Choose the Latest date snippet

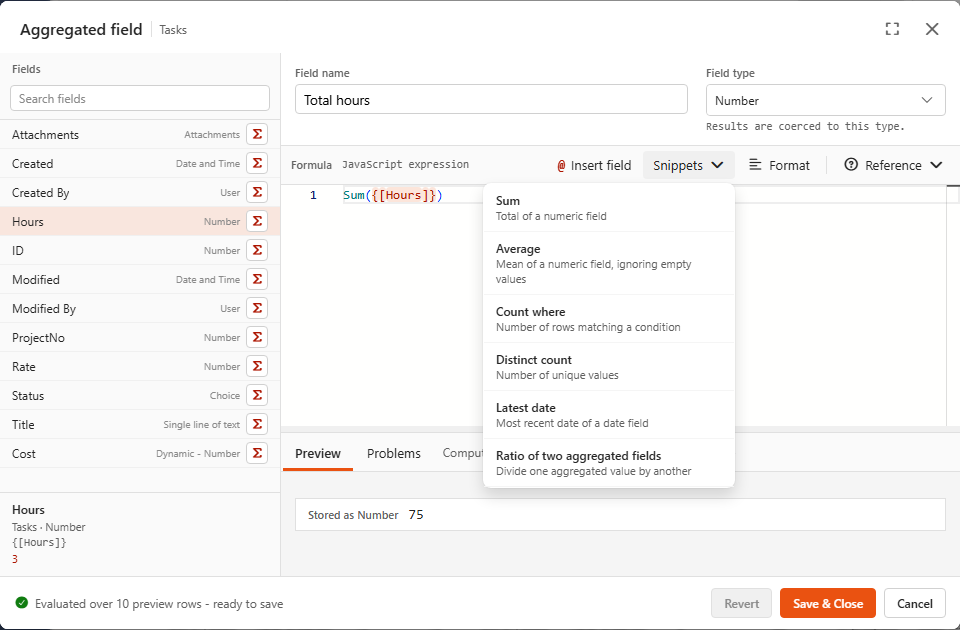pyautogui.click(x=609, y=415)
